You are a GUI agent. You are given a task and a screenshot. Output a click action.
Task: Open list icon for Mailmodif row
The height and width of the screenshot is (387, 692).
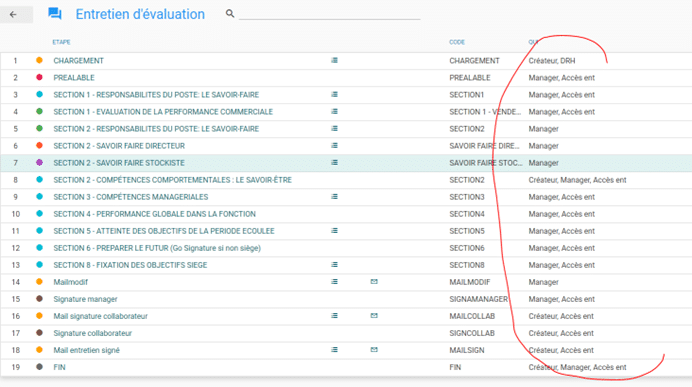click(335, 282)
